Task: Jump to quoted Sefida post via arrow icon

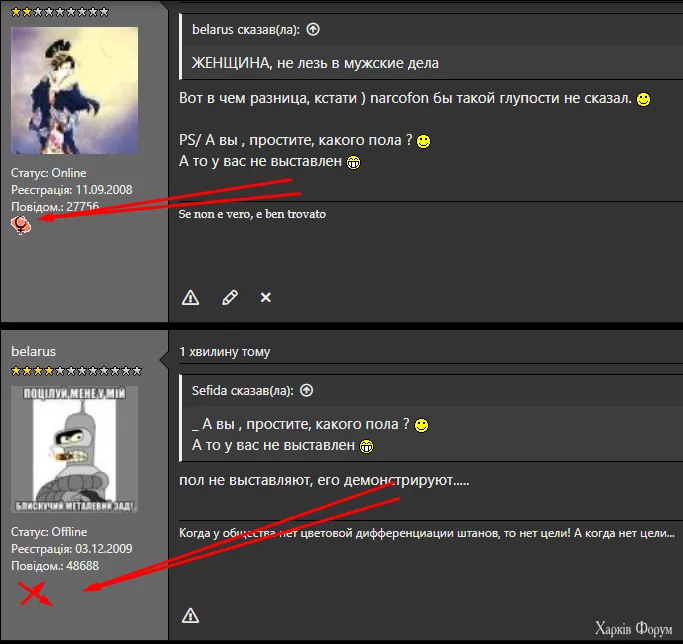Action: point(307,390)
